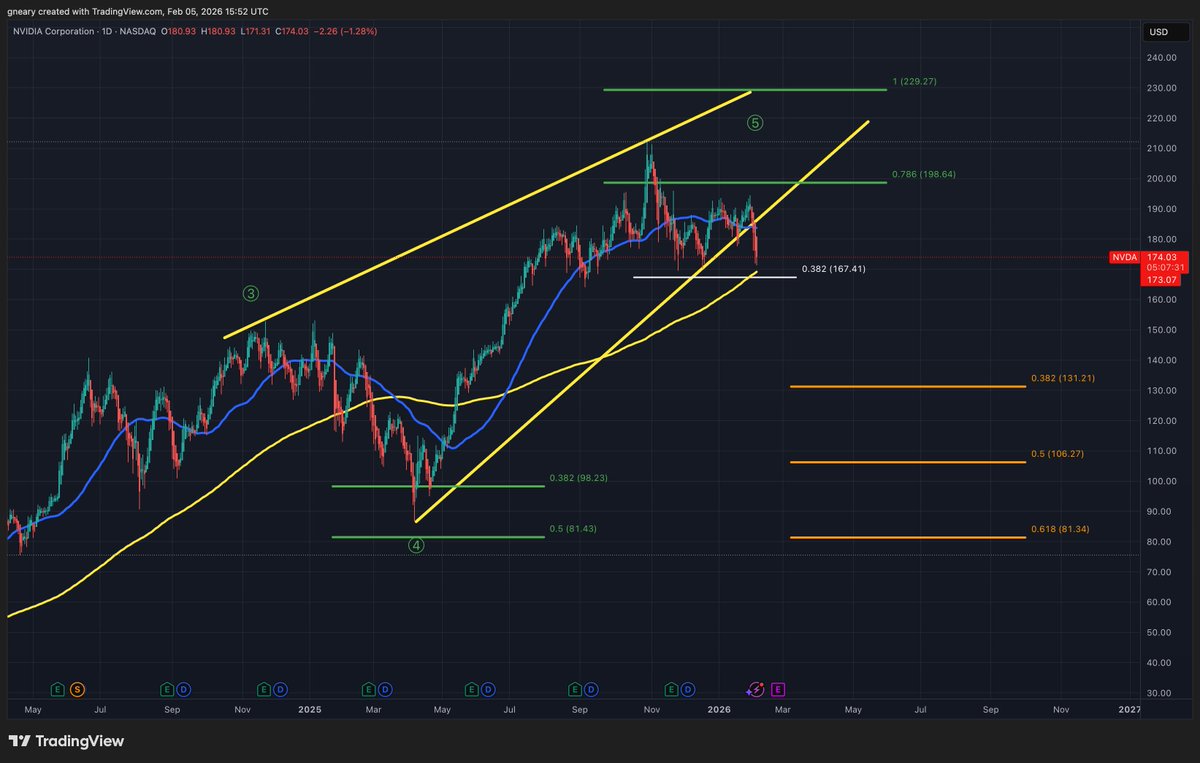Select the green 1 (229.27) Fibonacci label

click(914, 81)
